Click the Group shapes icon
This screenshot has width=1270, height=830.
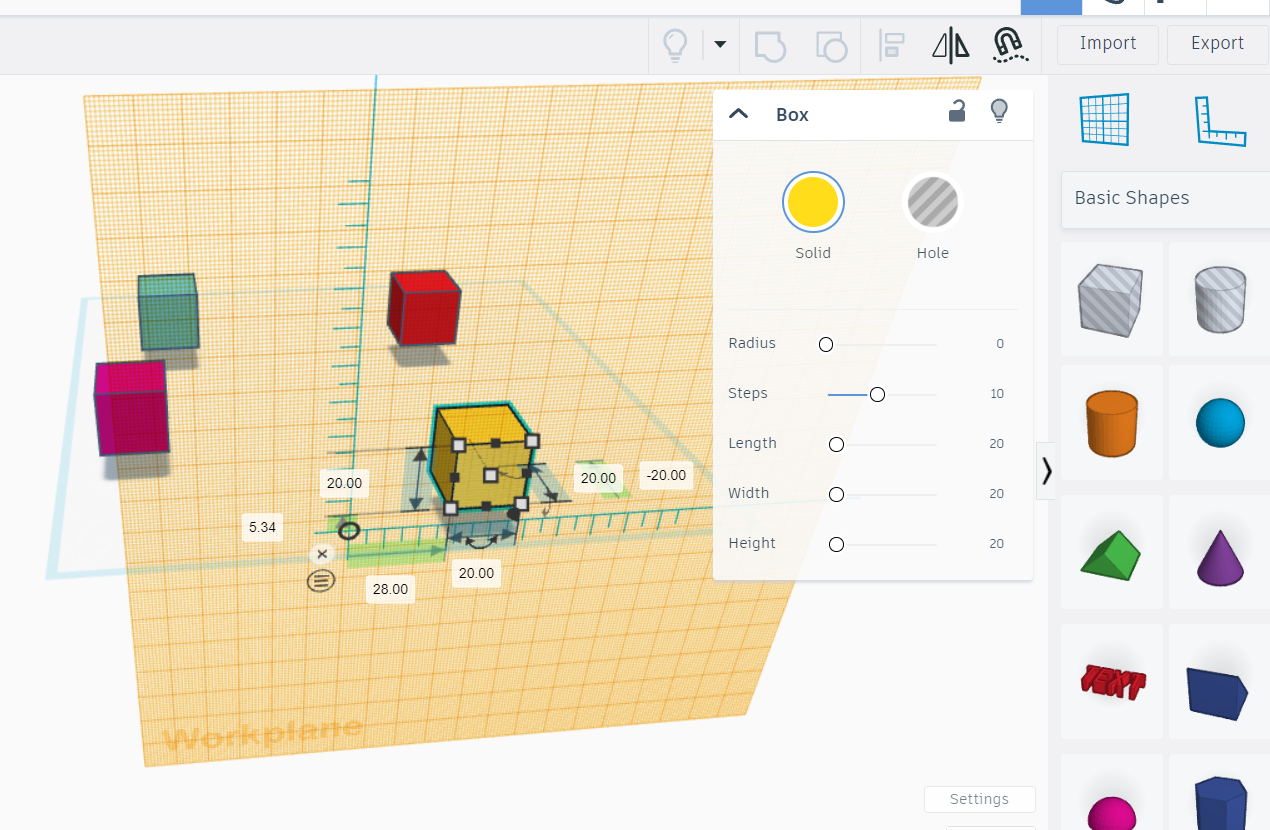coord(769,45)
